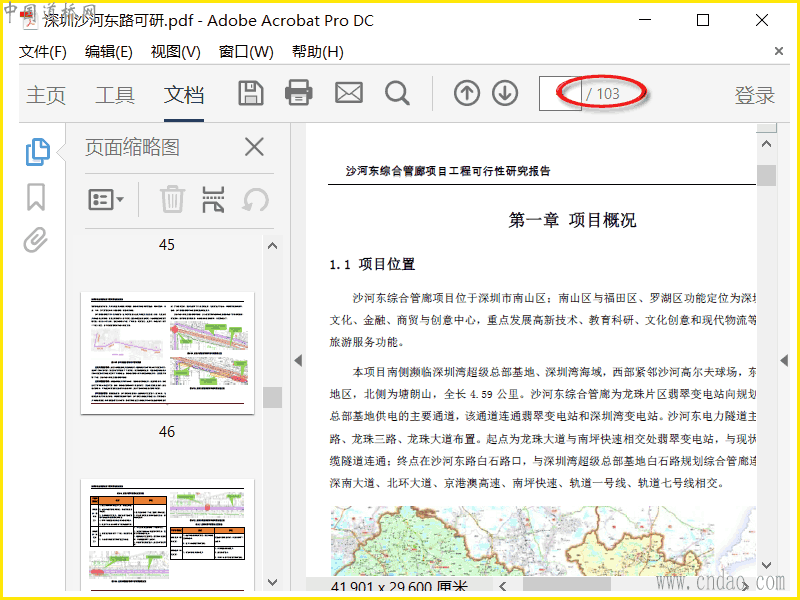Click the map image in the document

pyautogui.click(x=543, y=541)
